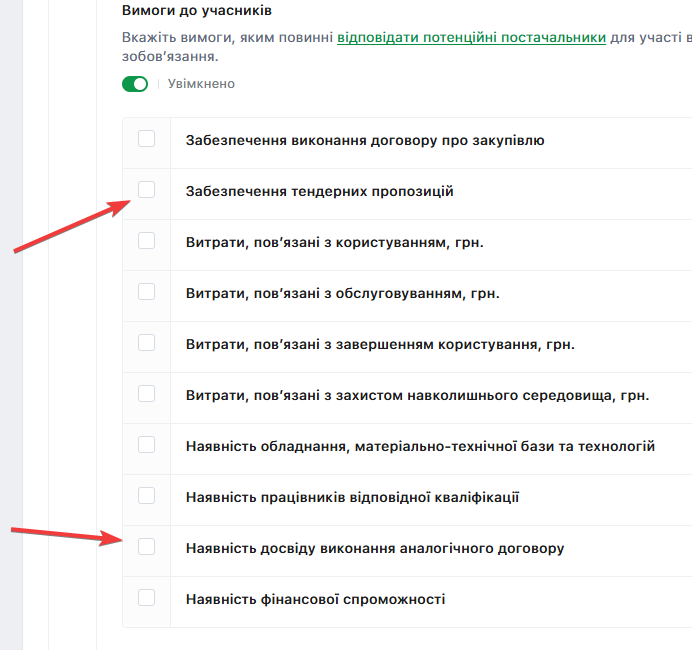Screen dimensions: 692x650
Task: Open the "відповідати потенційні постачальники" link
Action: tap(471, 38)
